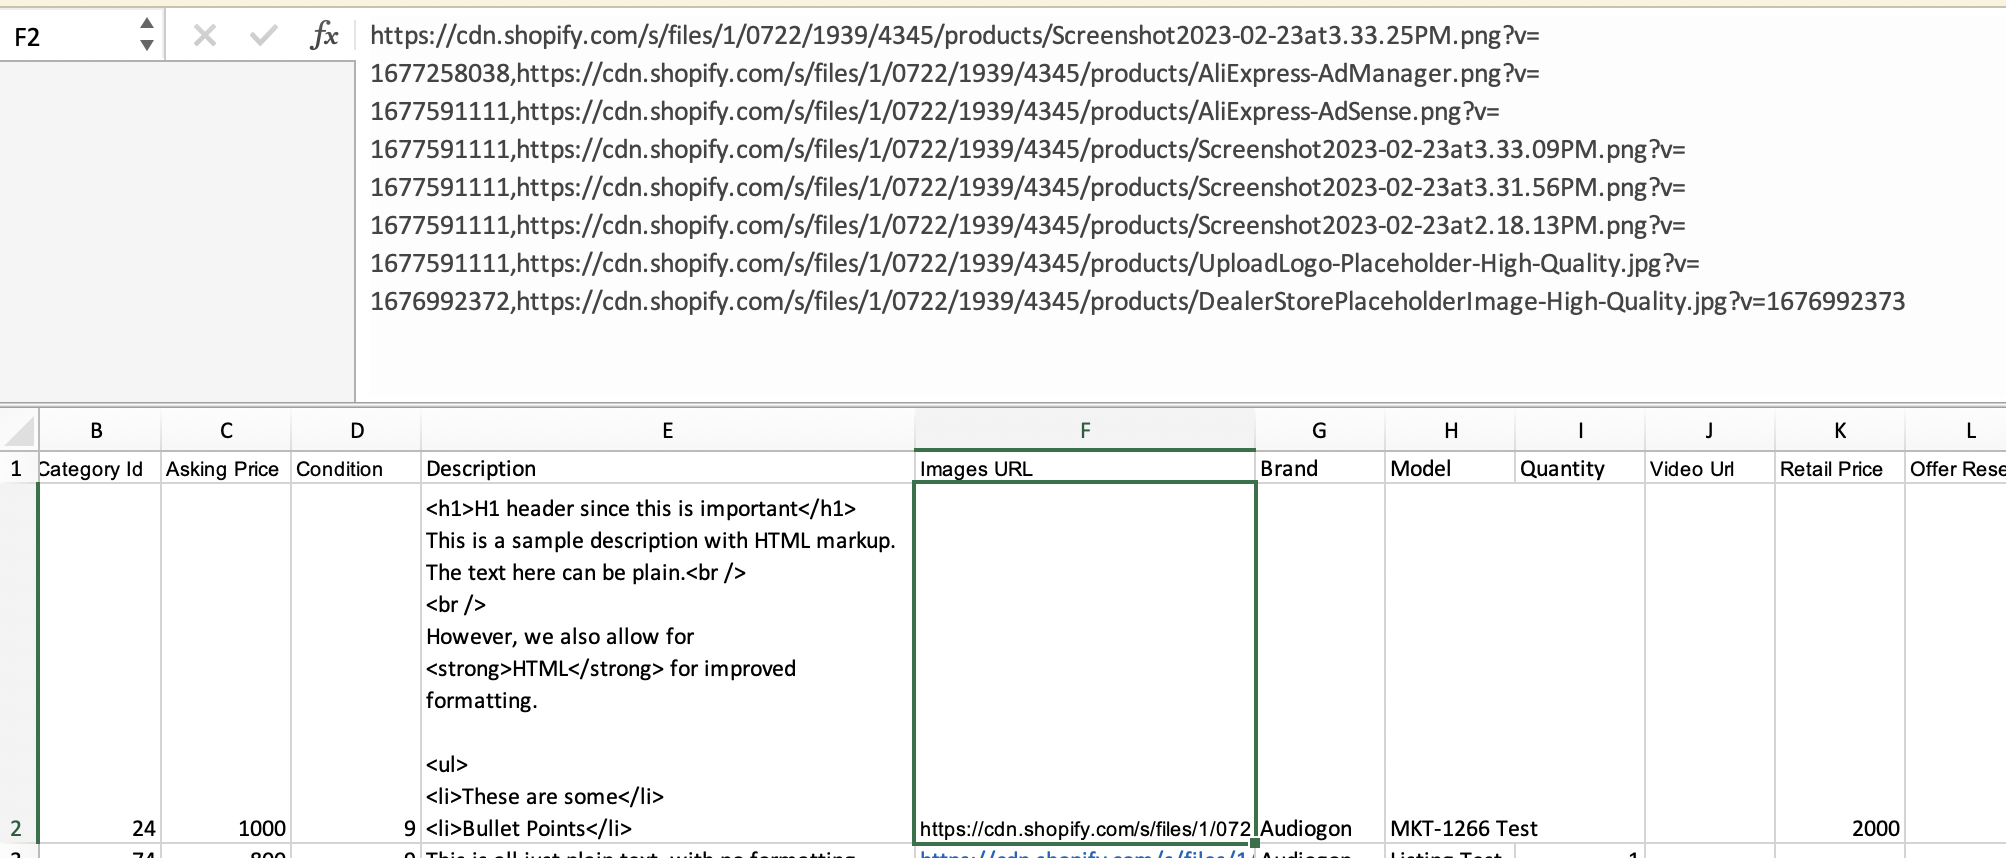The image size is (2006, 858).
Task: Open the Insert Function fx icon
Action: (x=324, y=36)
